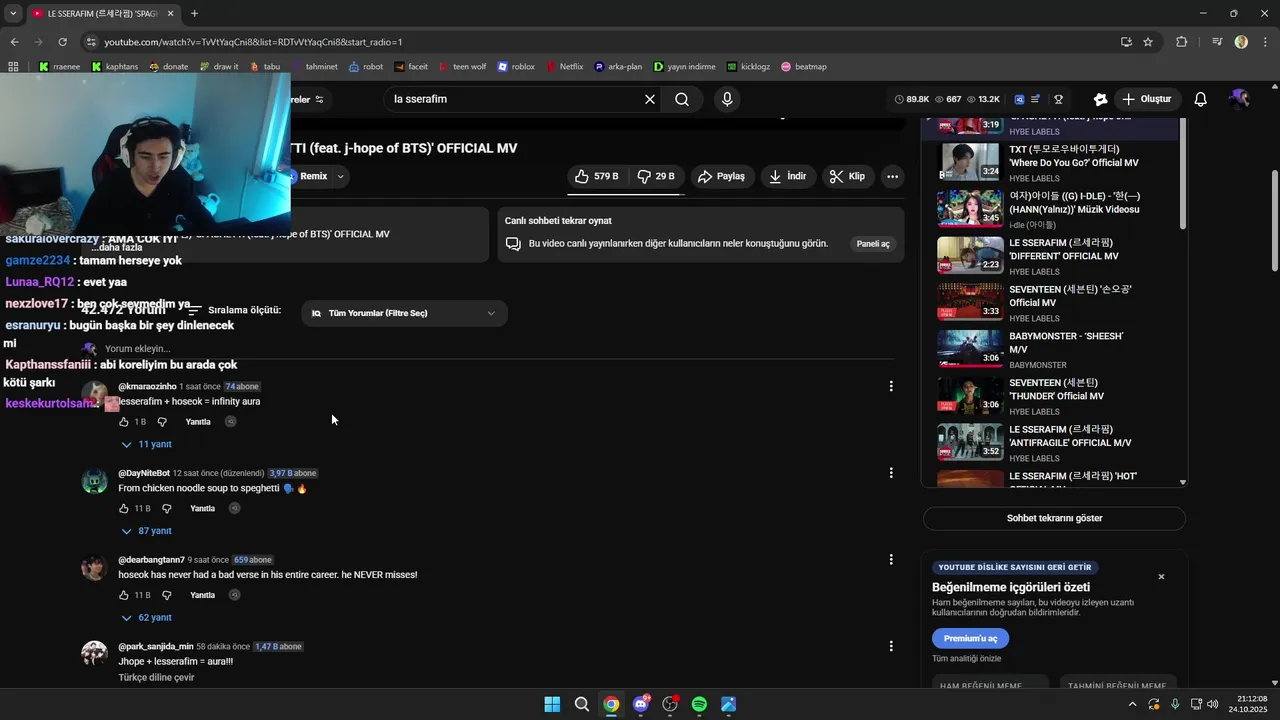
Task: Click the Oluştur create button
Action: [1146, 99]
